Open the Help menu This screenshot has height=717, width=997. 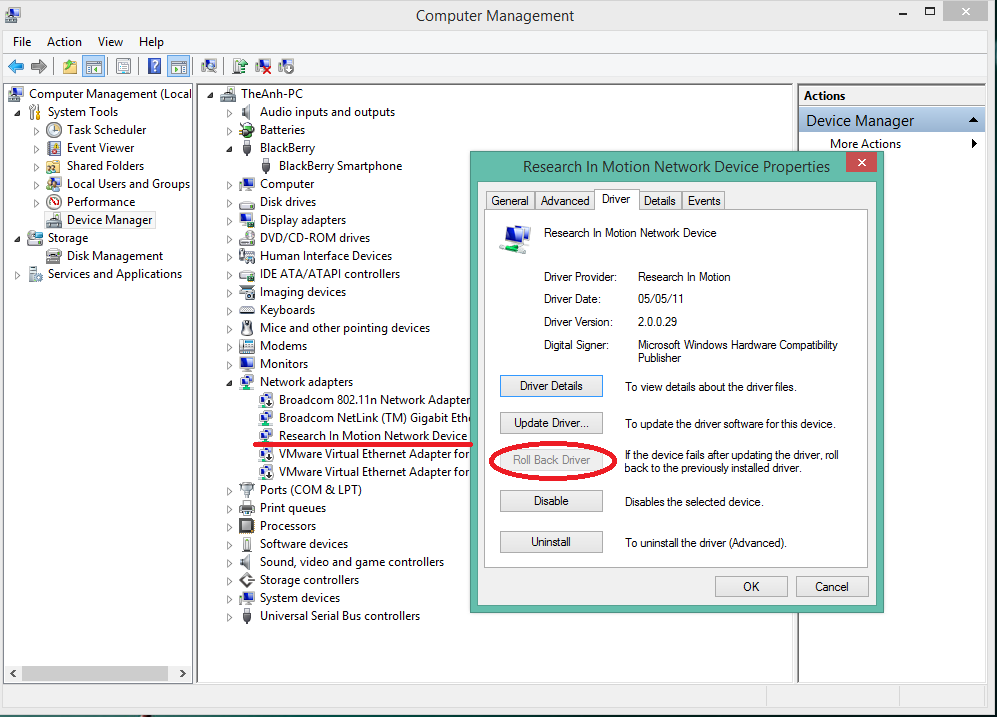[151, 42]
